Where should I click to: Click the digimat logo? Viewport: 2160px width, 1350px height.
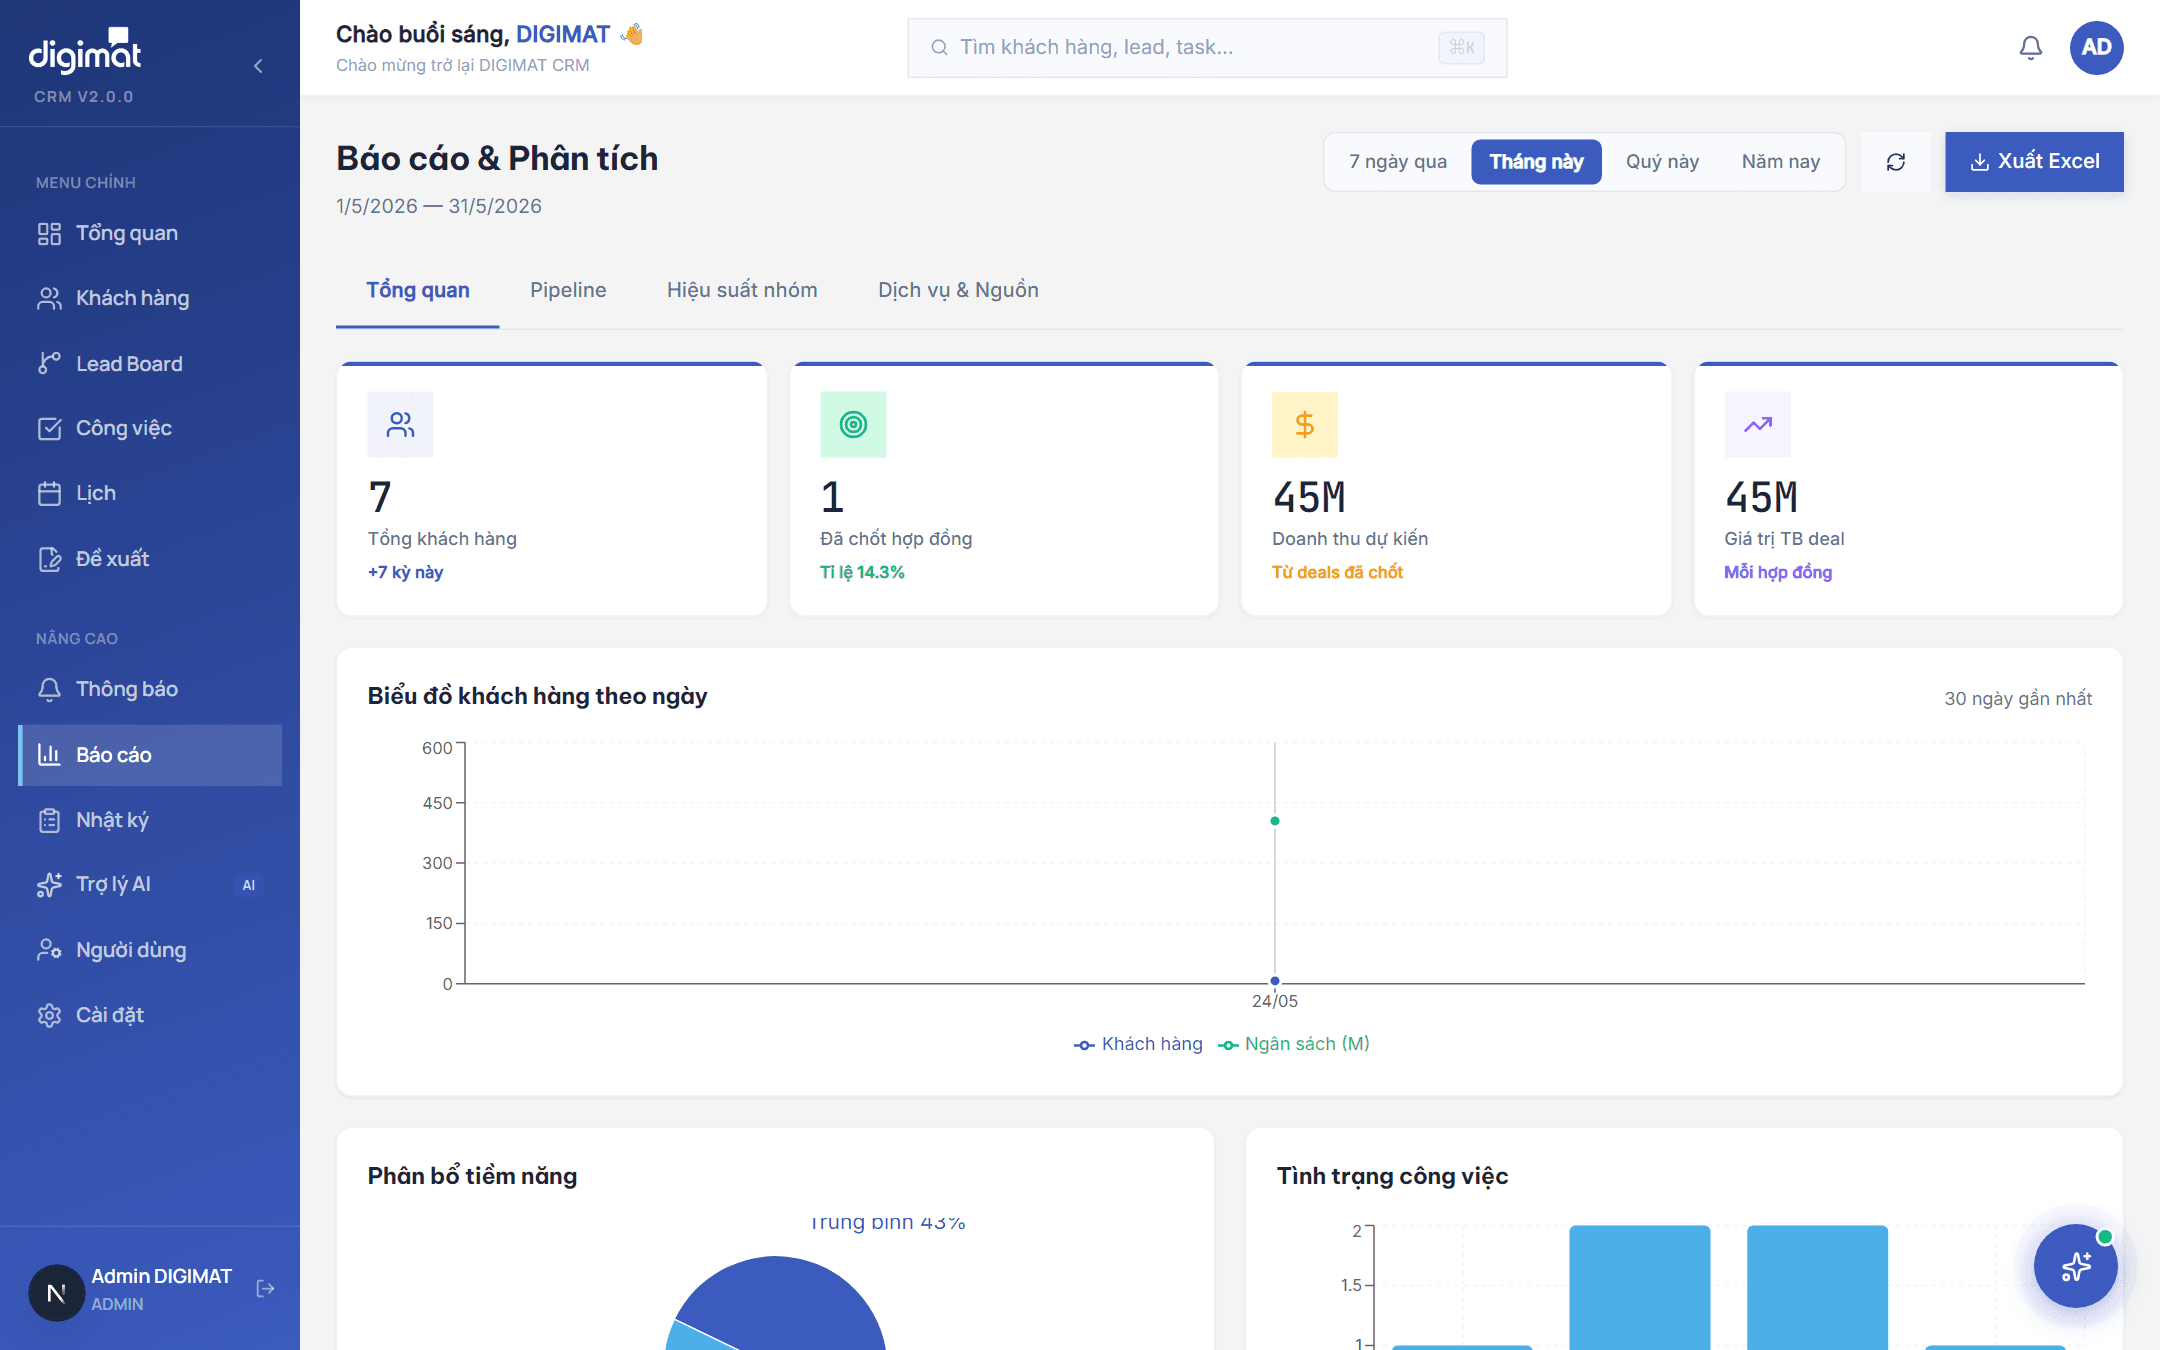[85, 52]
